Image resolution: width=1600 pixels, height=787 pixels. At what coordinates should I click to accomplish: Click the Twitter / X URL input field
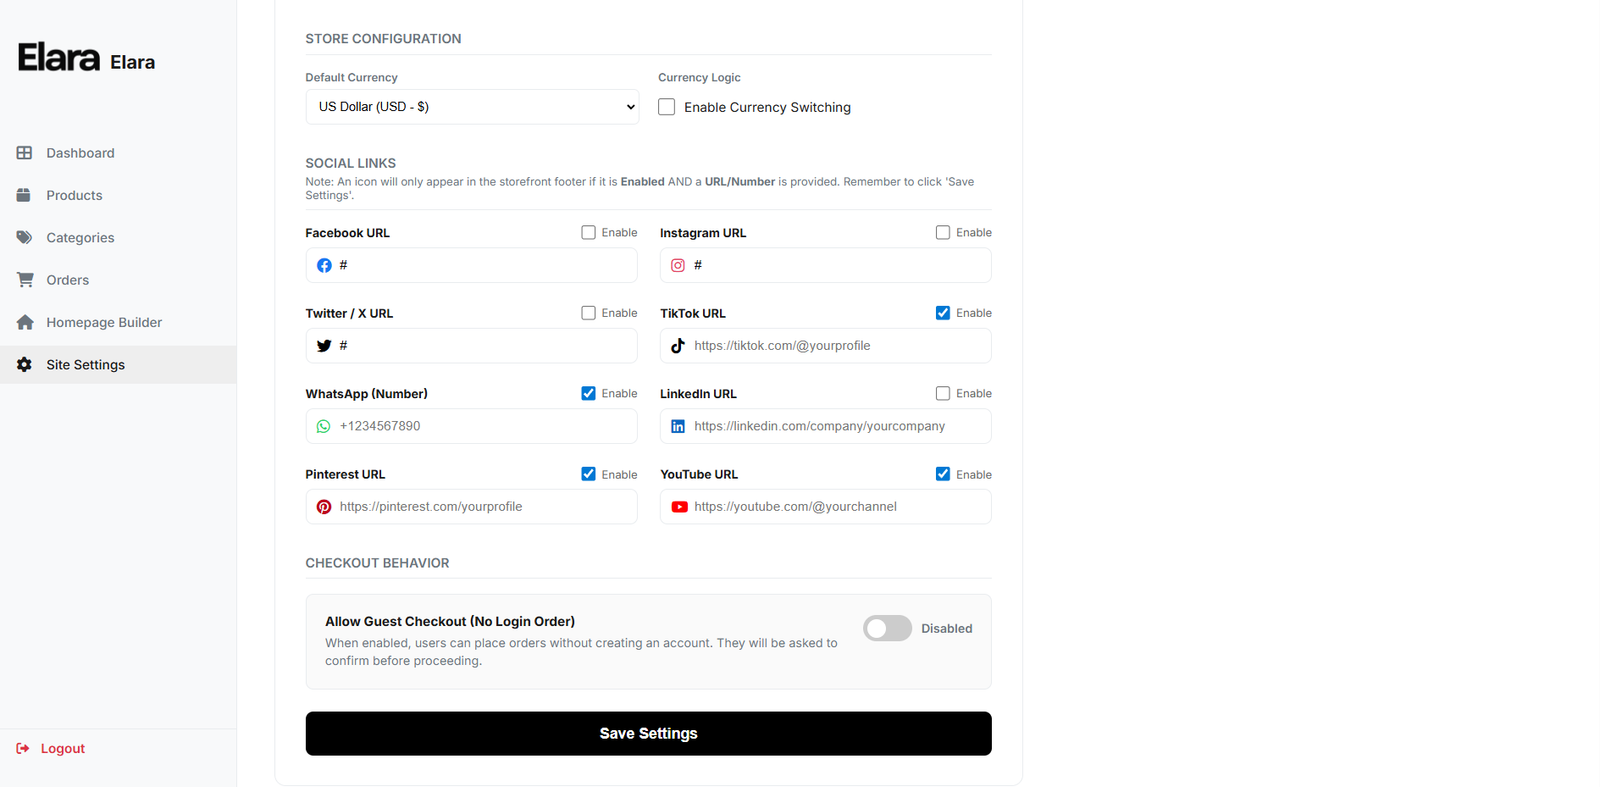[471, 346]
